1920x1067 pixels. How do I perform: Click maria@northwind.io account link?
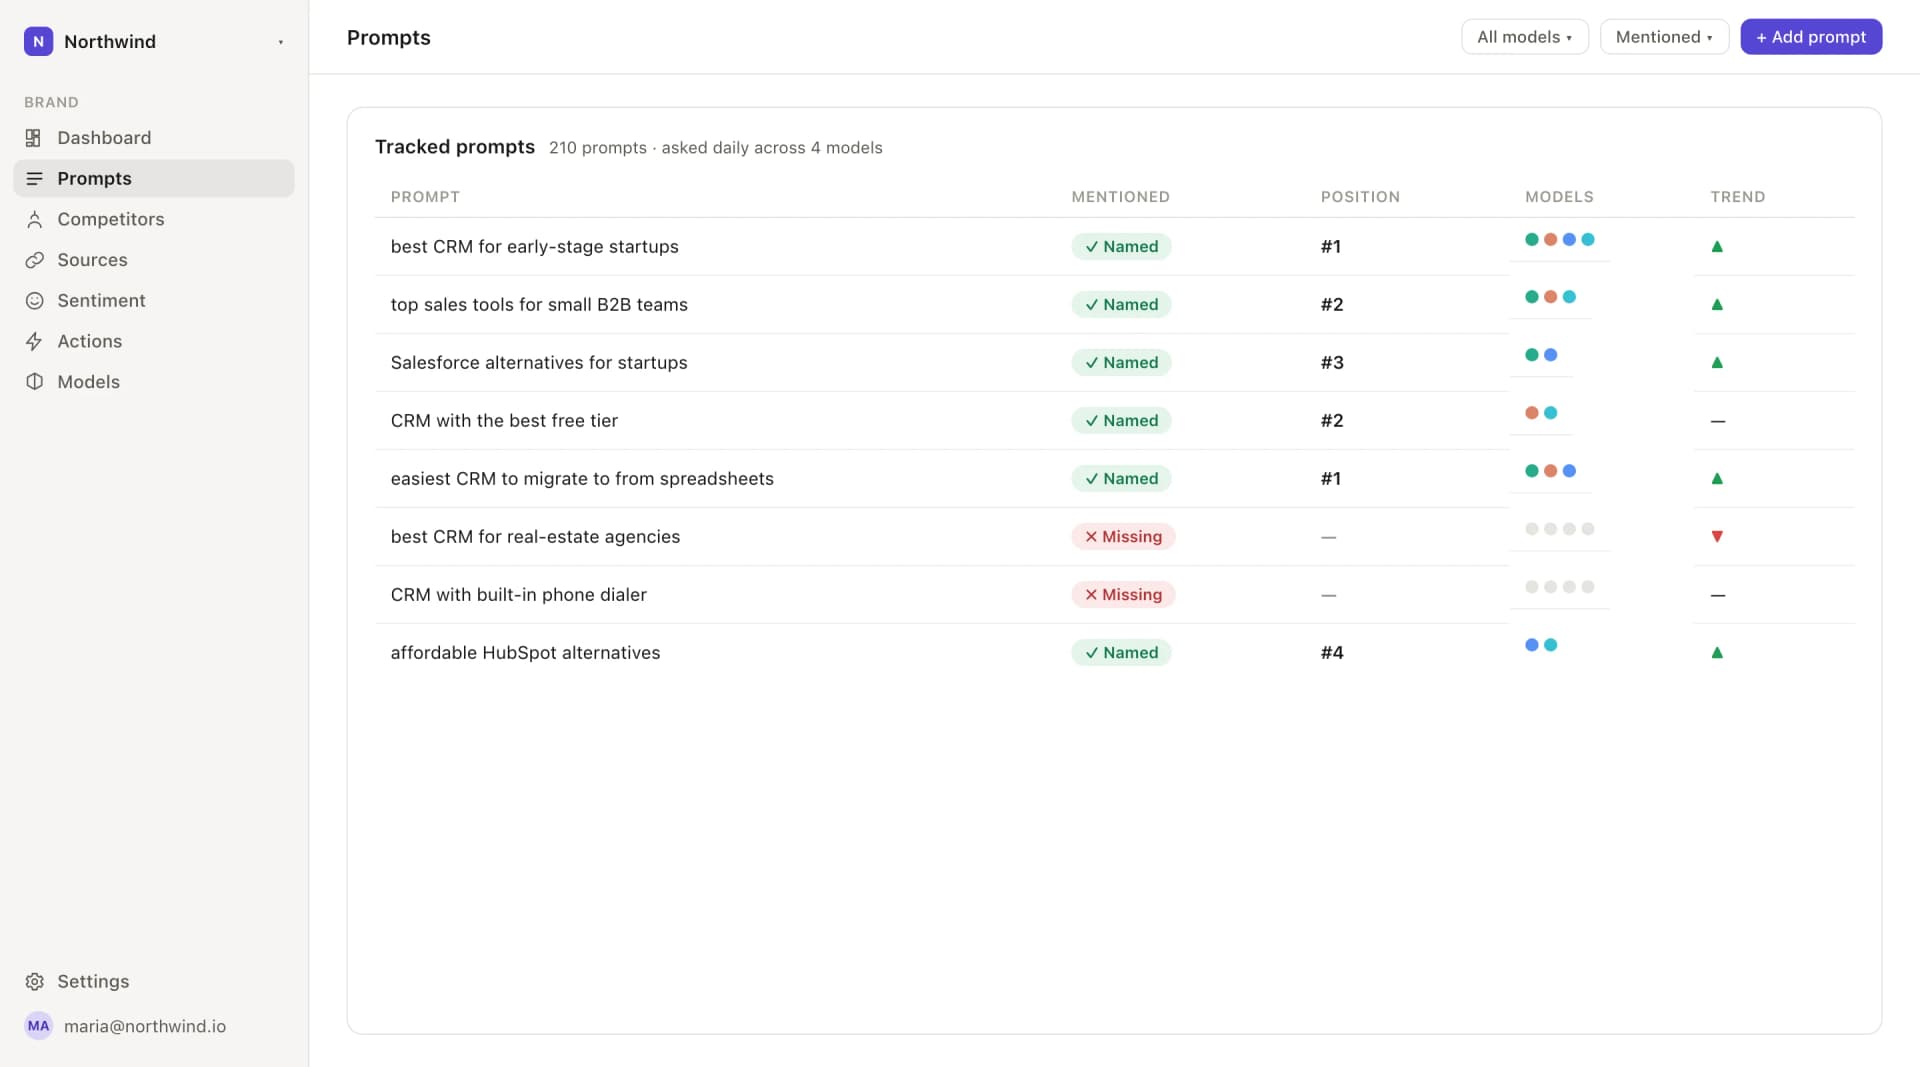tap(145, 1027)
